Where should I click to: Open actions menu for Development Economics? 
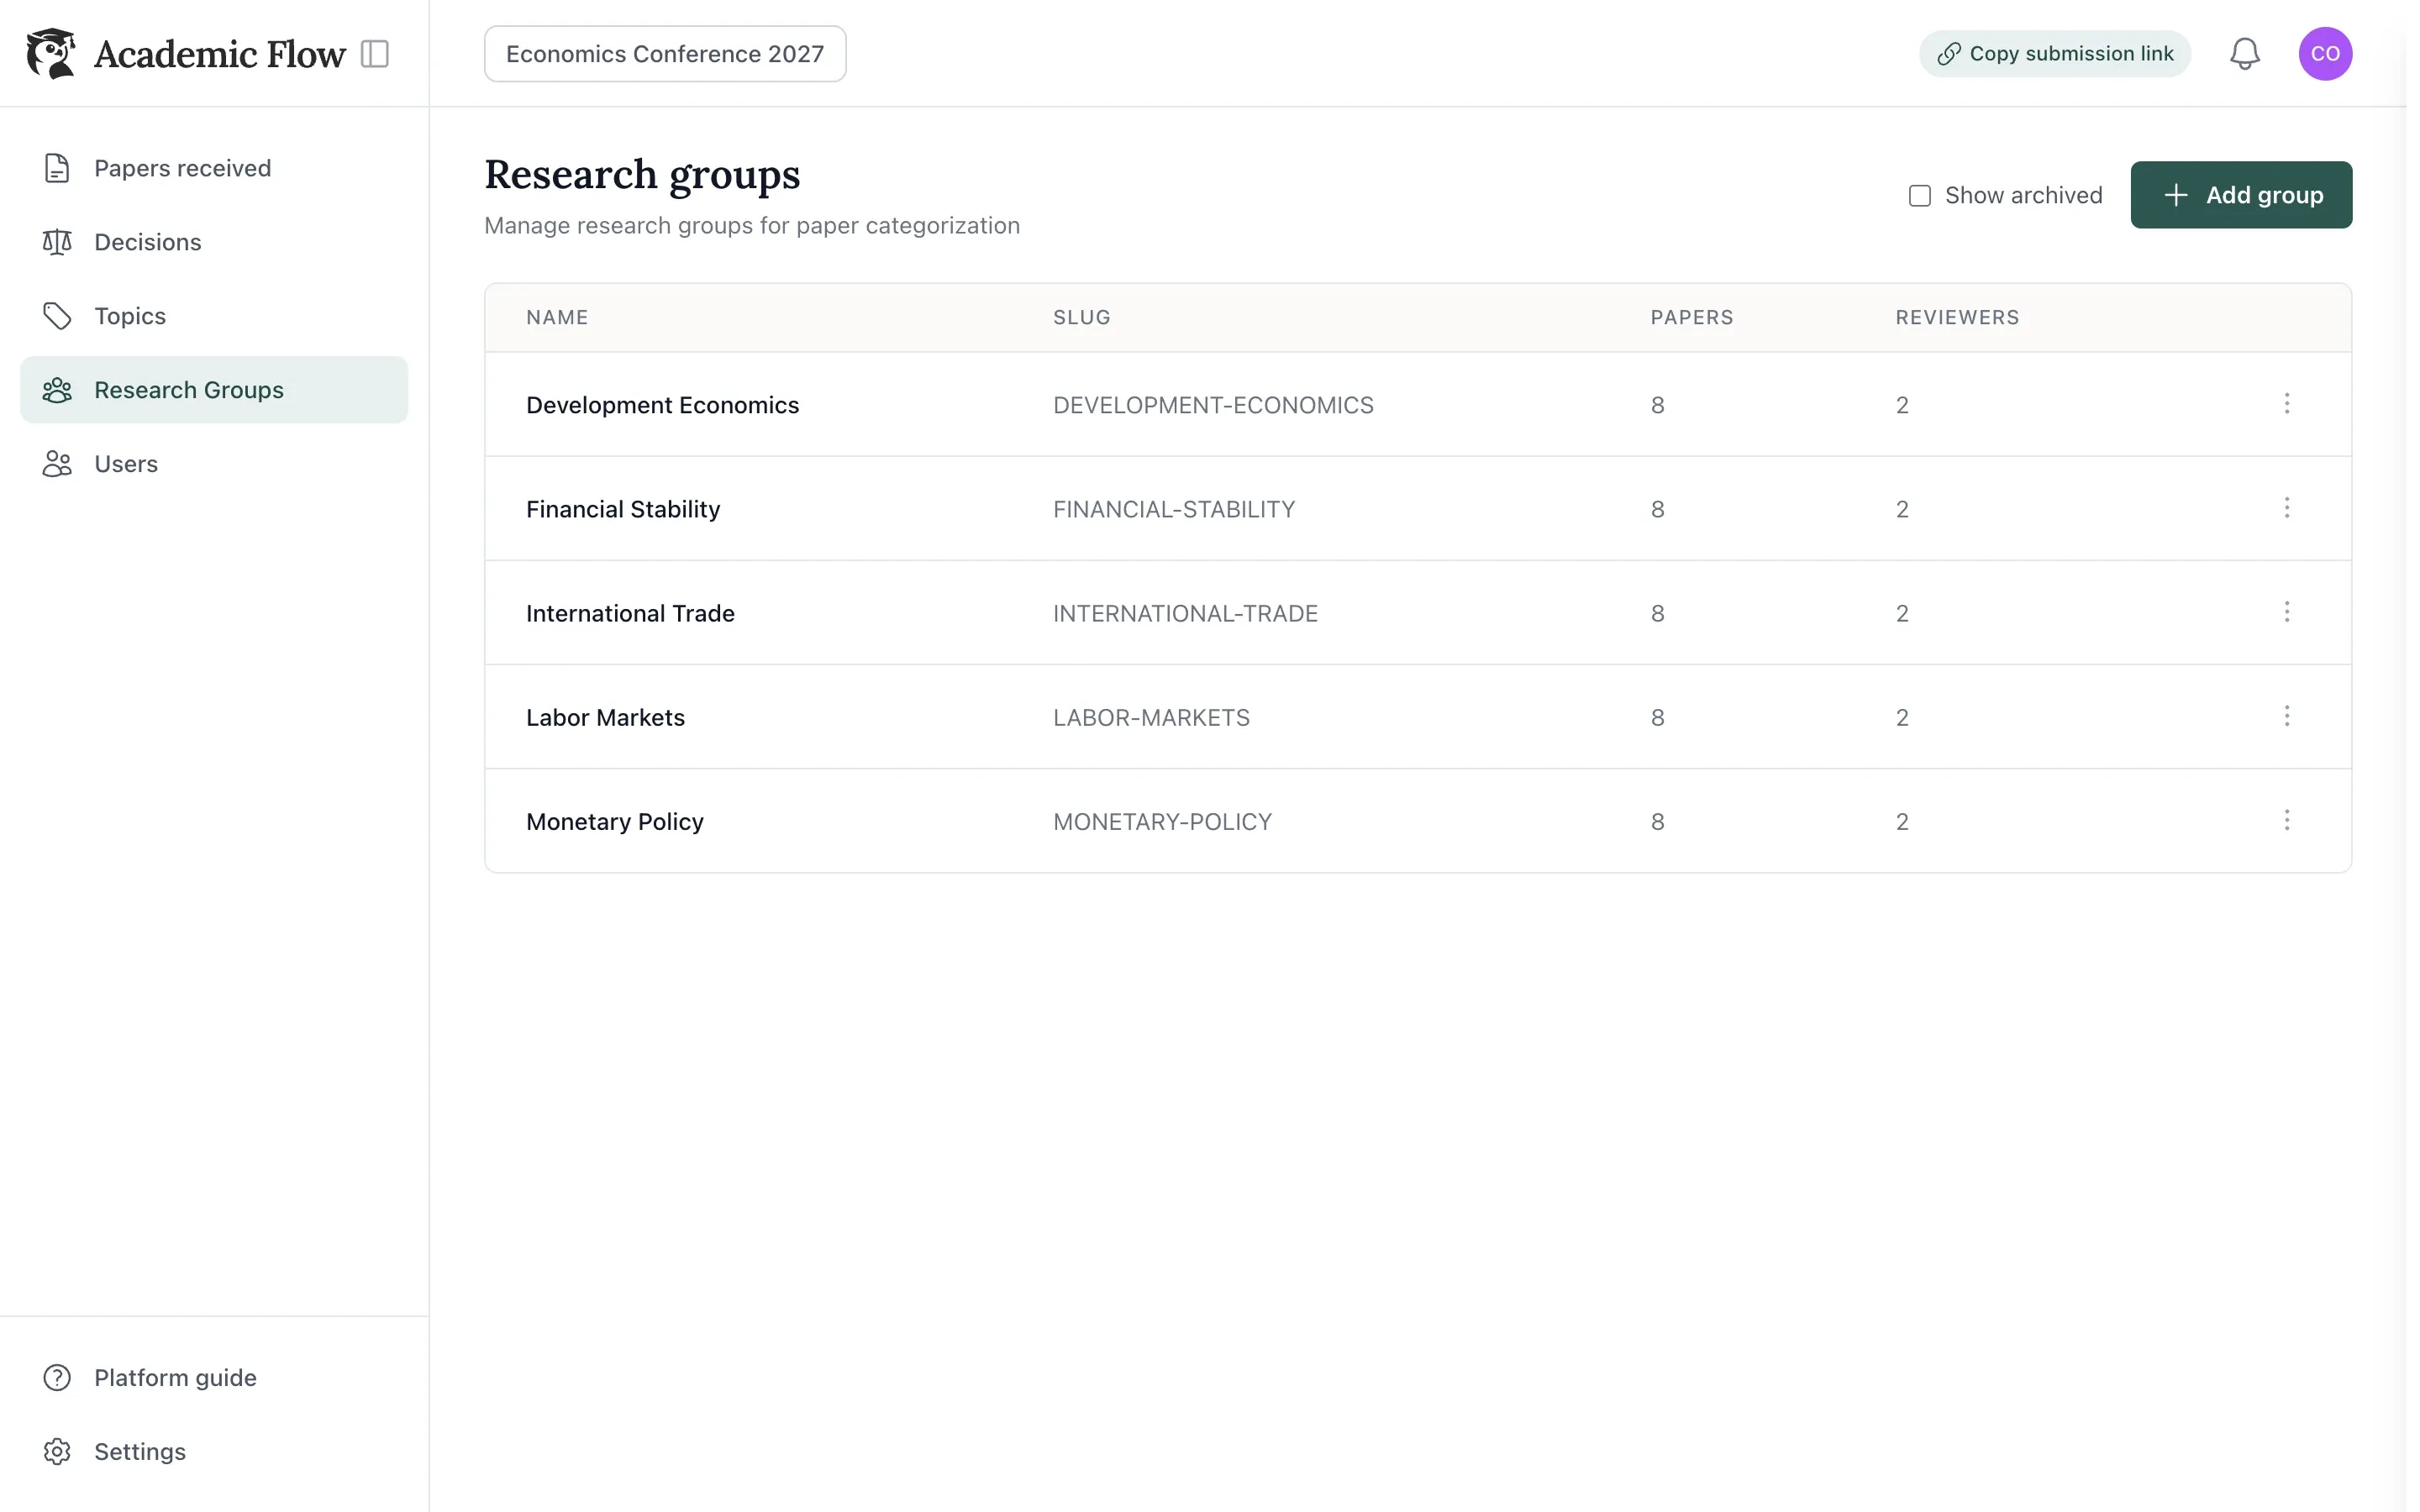[x=2287, y=404]
